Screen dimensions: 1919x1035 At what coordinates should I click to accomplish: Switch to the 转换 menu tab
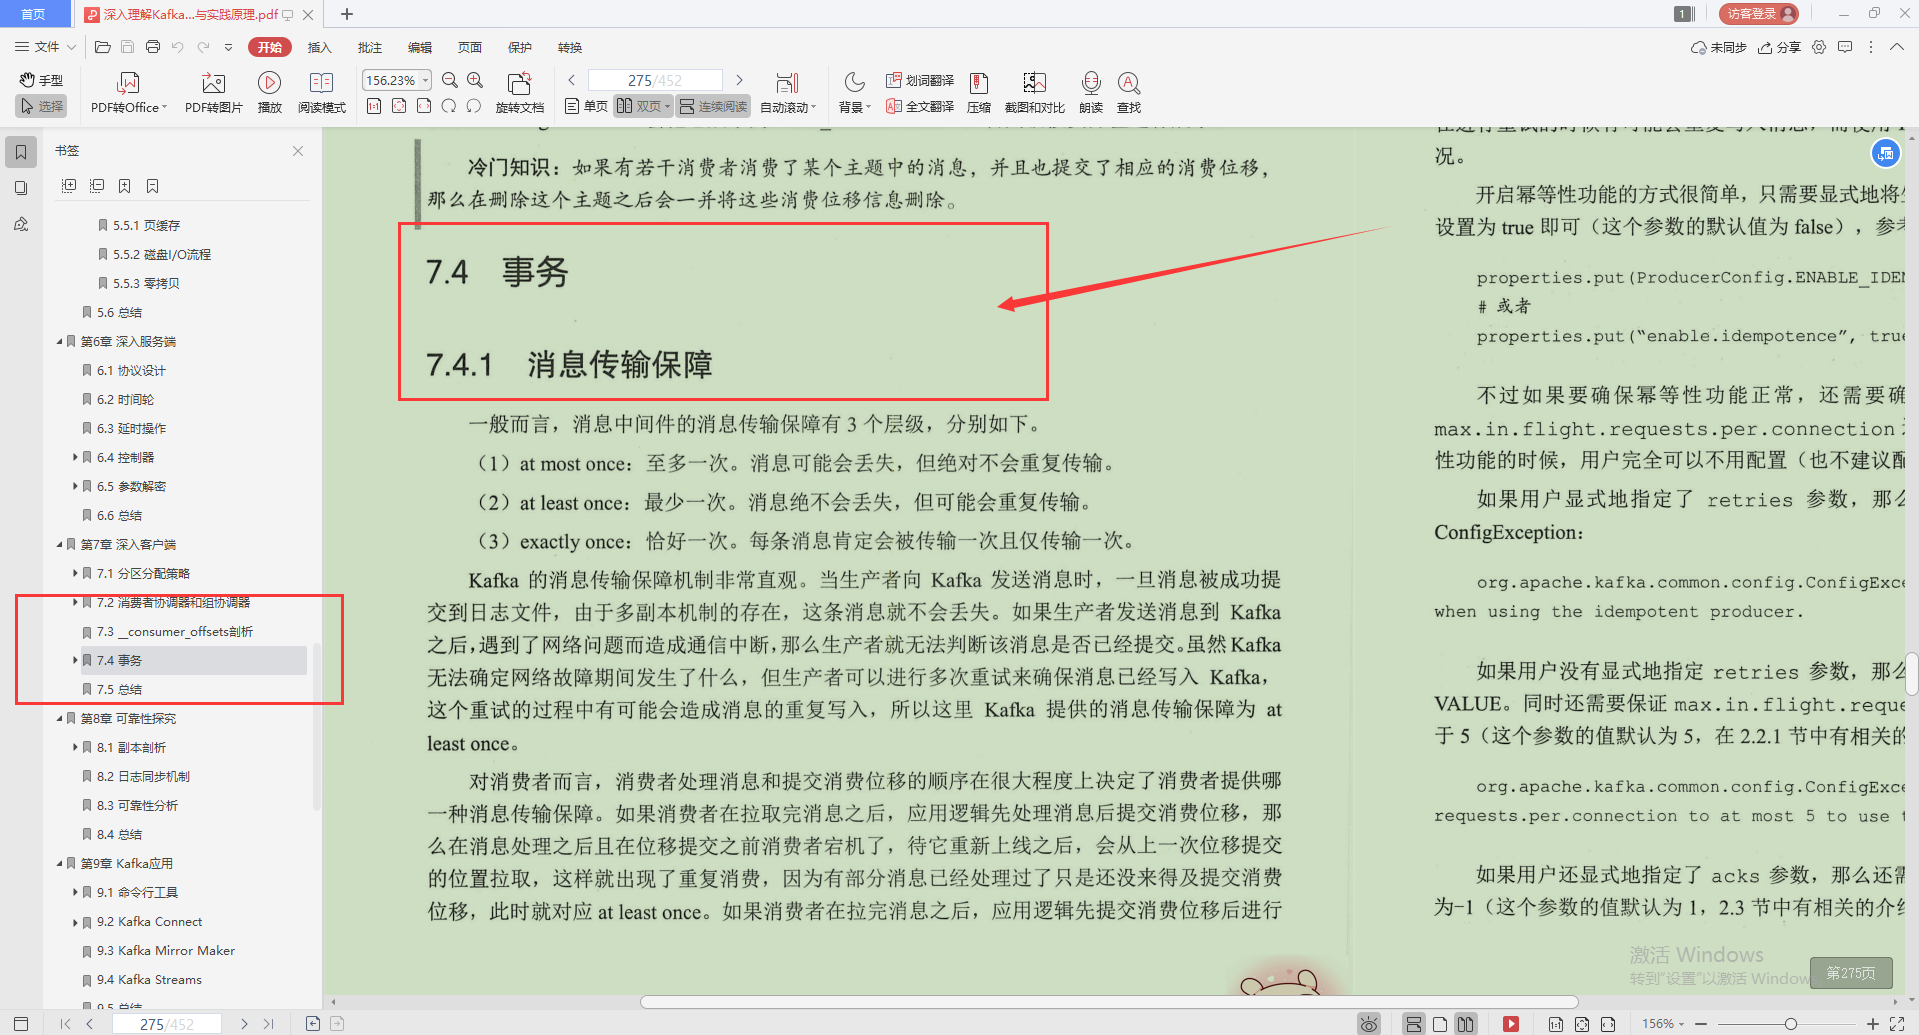(x=569, y=47)
